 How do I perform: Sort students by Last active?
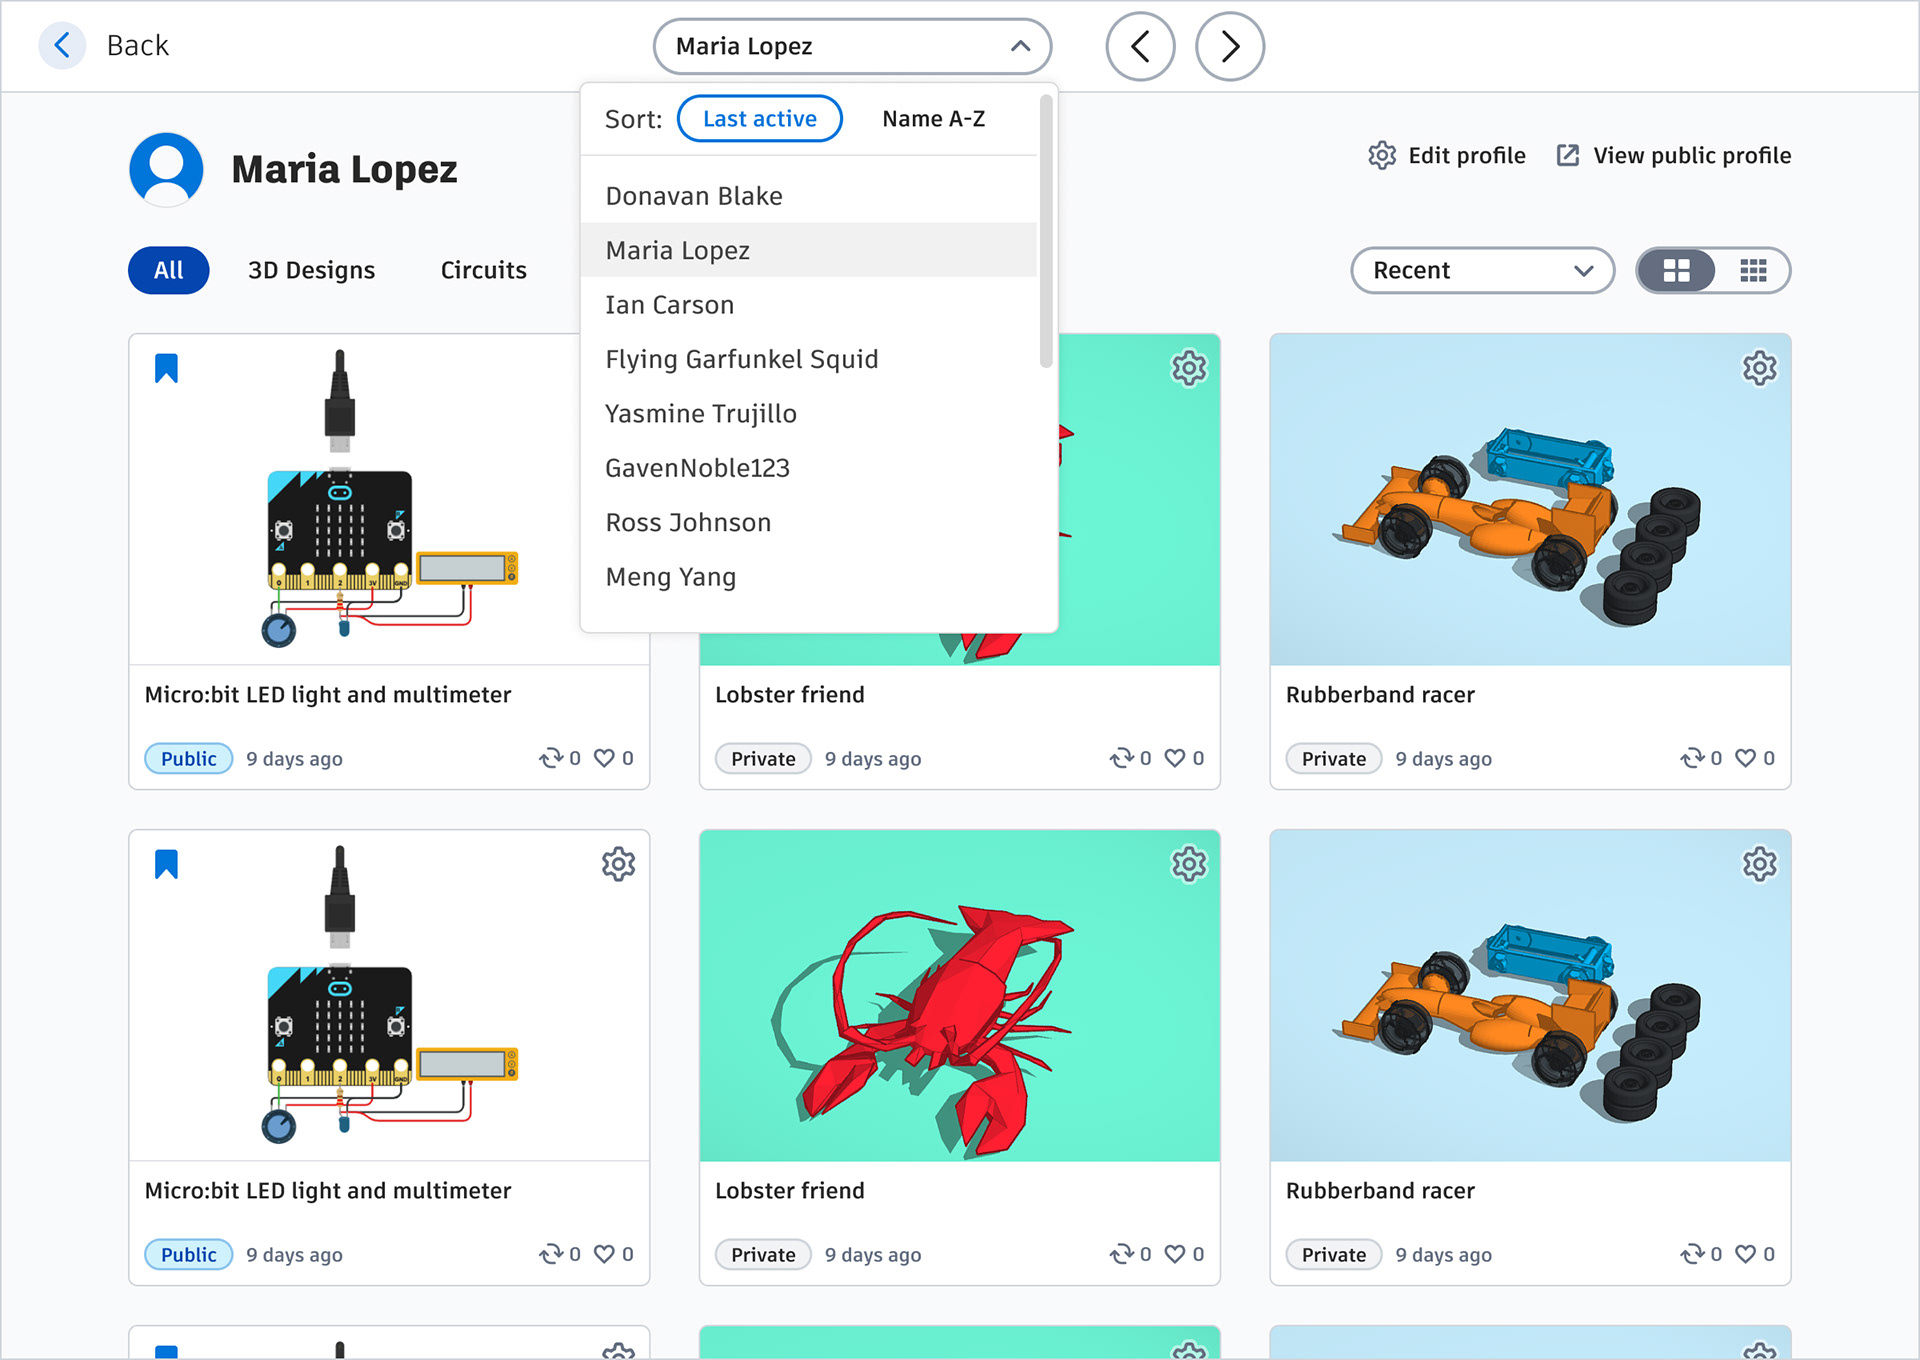tap(759, 119)
